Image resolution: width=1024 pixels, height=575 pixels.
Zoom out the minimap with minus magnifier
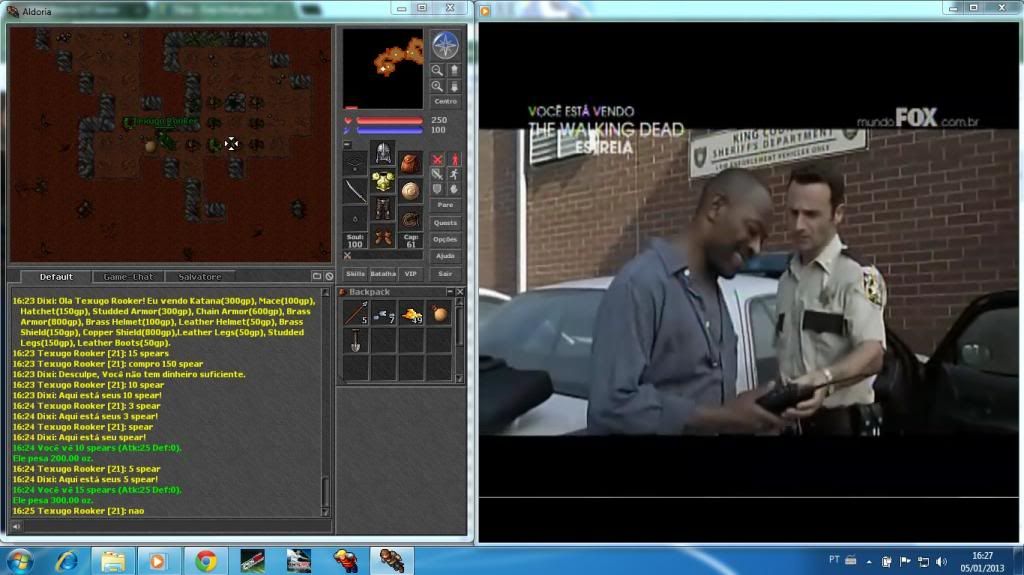click(x=437, y=70)
